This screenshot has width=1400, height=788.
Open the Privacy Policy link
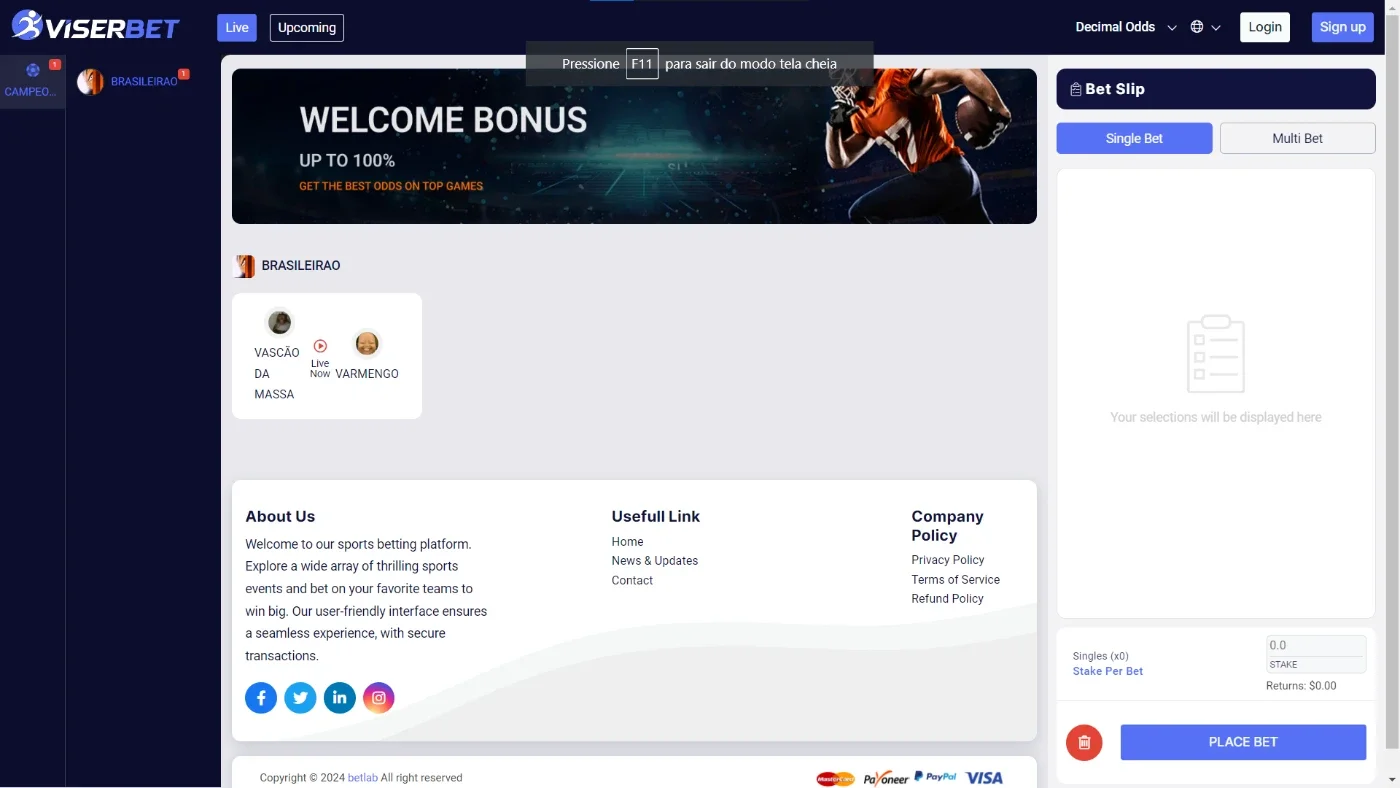click(948, 560)
